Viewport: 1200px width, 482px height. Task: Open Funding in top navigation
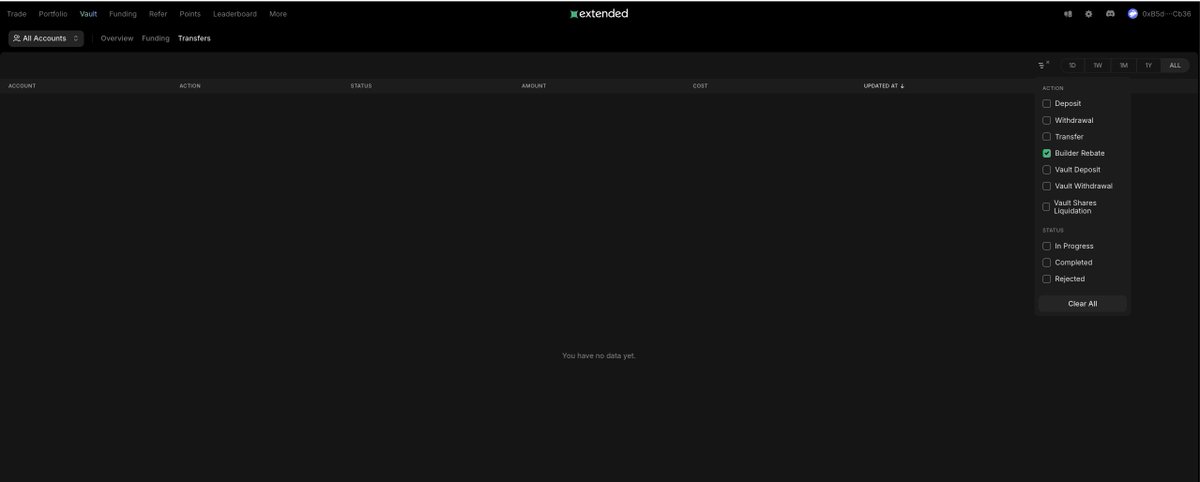point(123,14)
